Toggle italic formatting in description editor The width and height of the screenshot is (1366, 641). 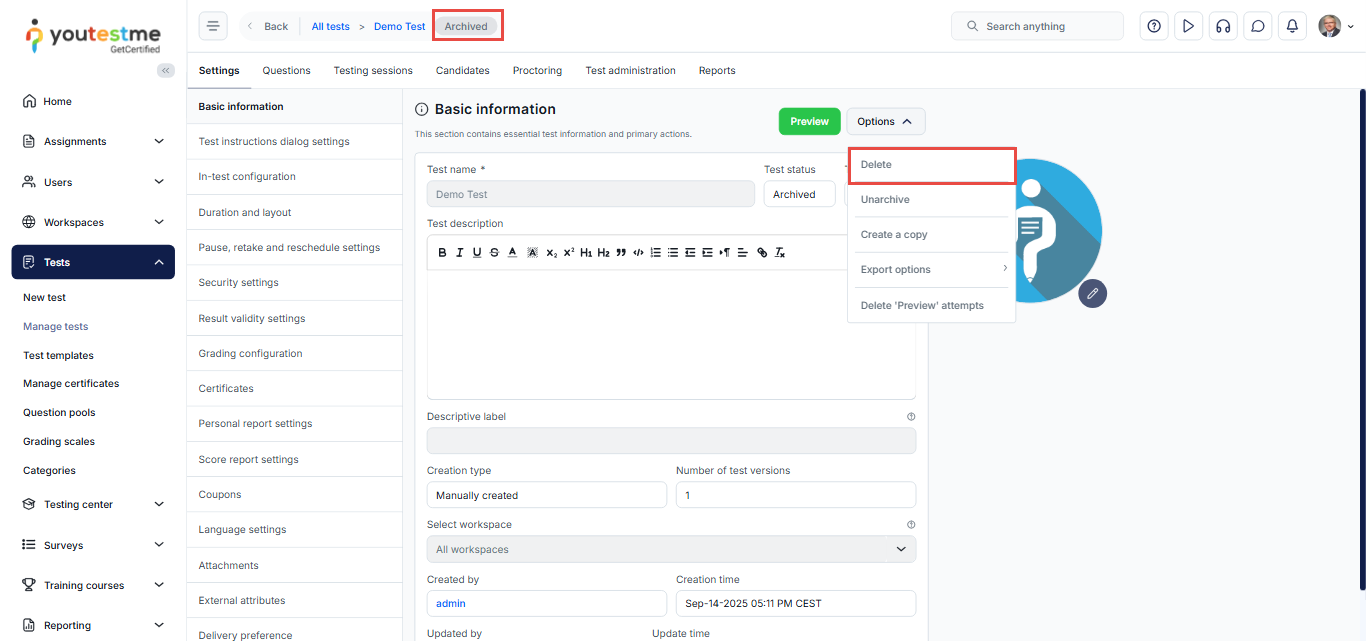coord(460,253)
